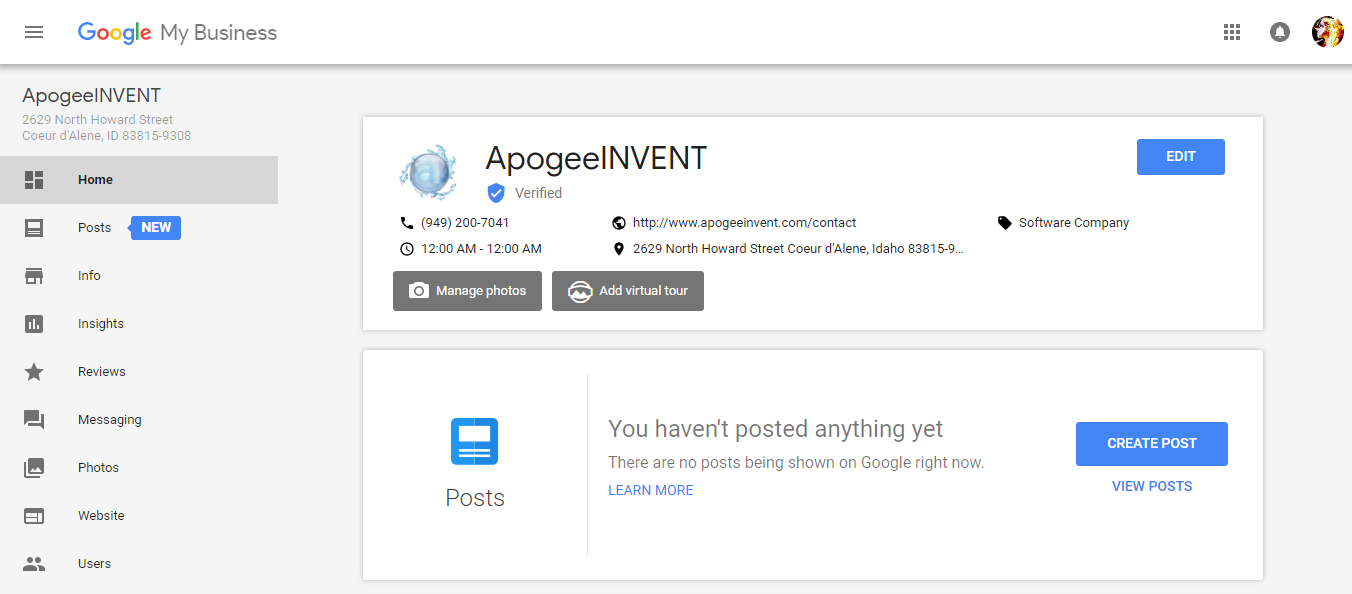Click the Users people icon
The width and height of the screenshot is (1352, 594).
(x=34, y=564)
